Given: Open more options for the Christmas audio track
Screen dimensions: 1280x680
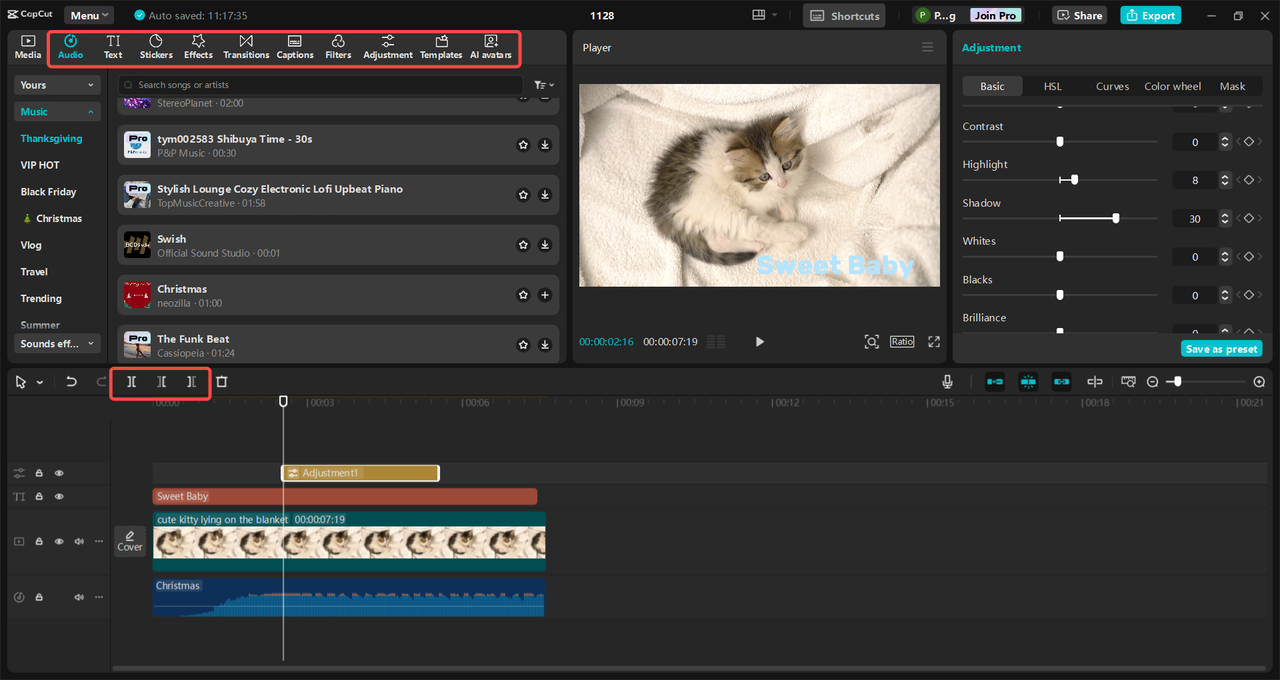Looking at the screenshot, I should [99, 597].
